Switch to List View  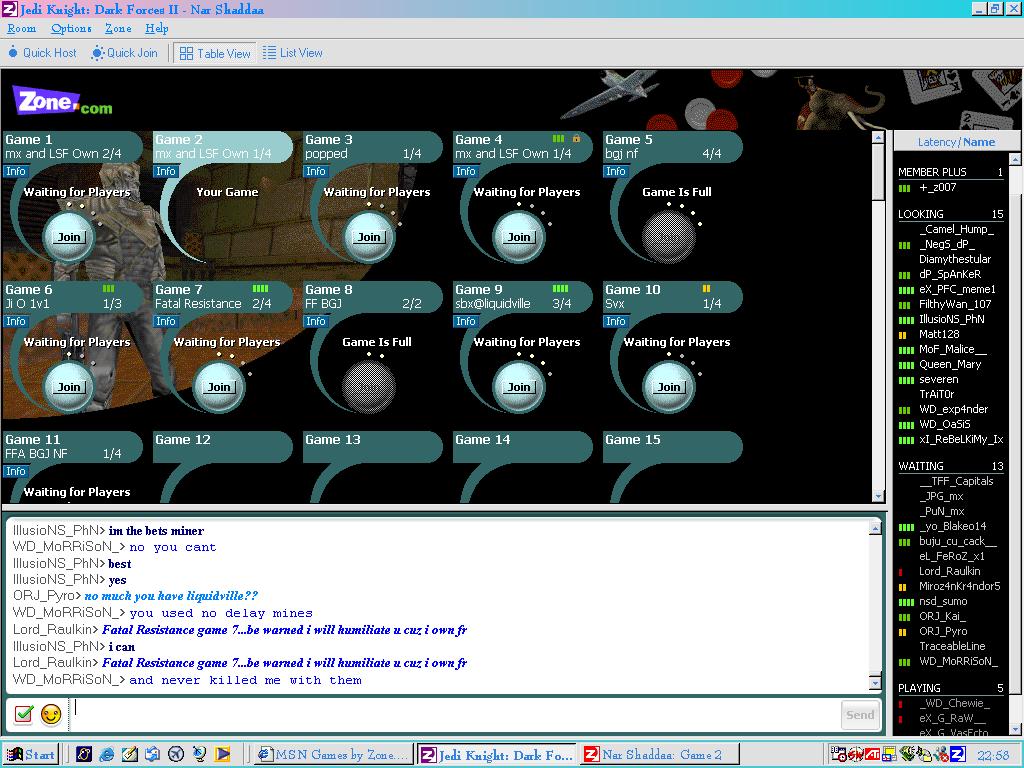click(x=293, y=53)
